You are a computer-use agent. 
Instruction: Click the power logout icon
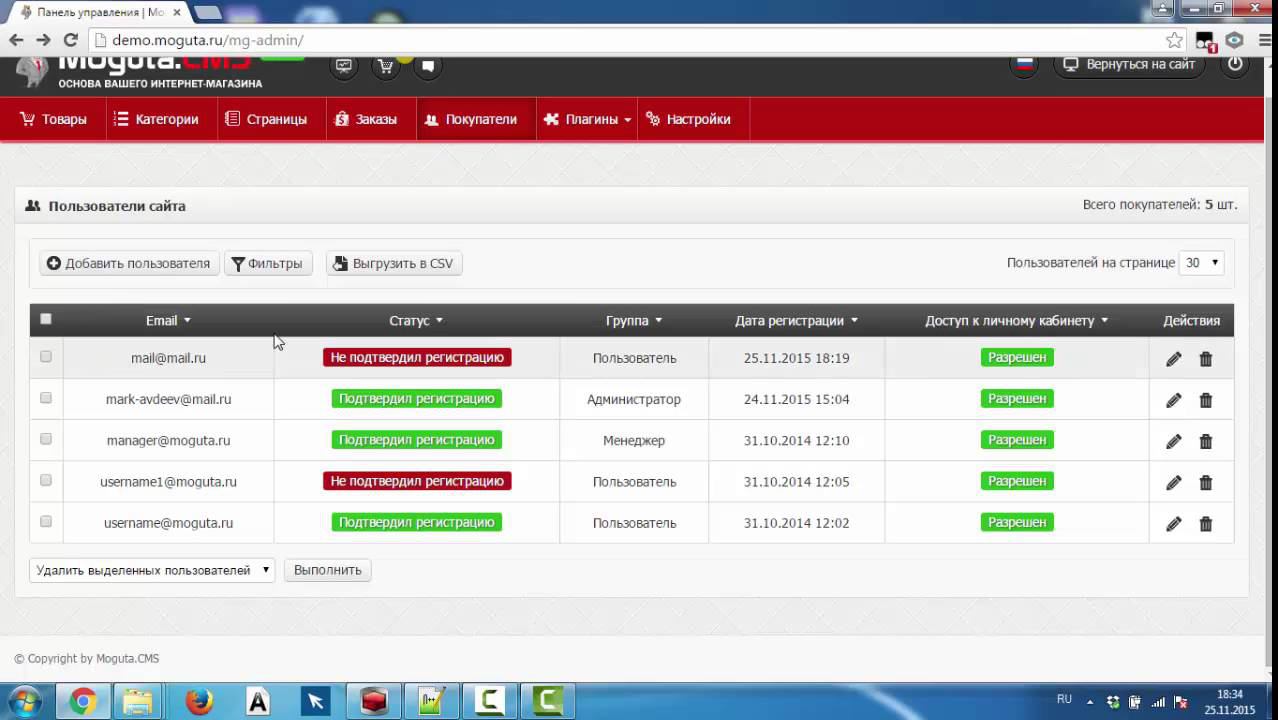pos(1235,64)
